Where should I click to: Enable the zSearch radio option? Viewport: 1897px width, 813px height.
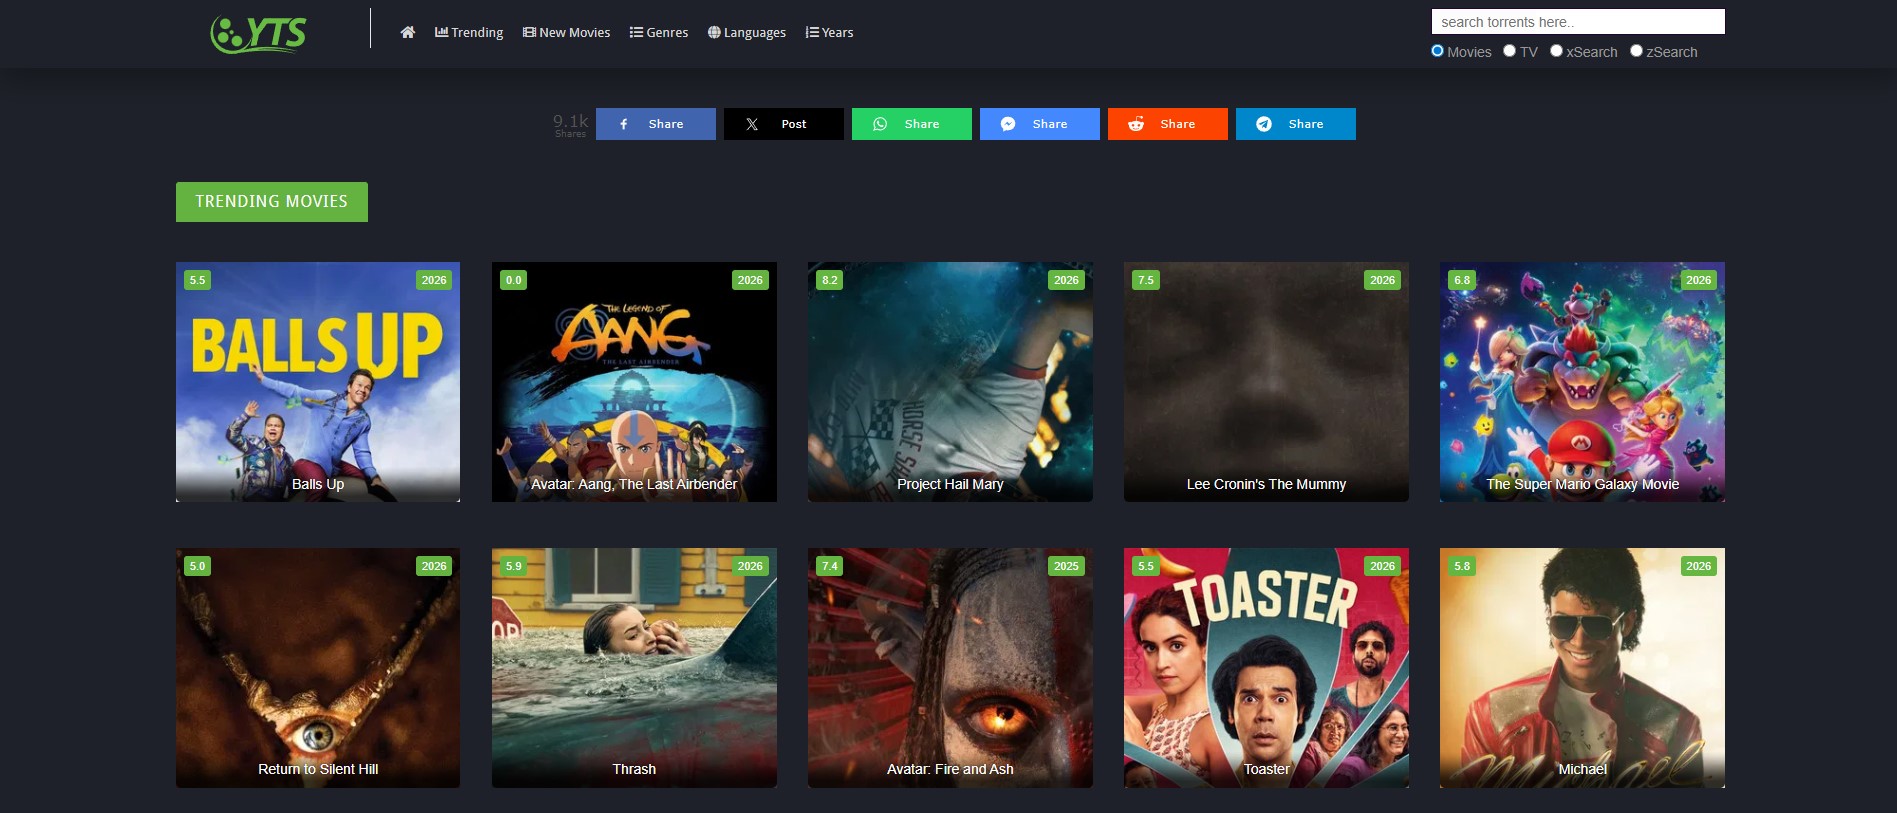[1636, 51]
